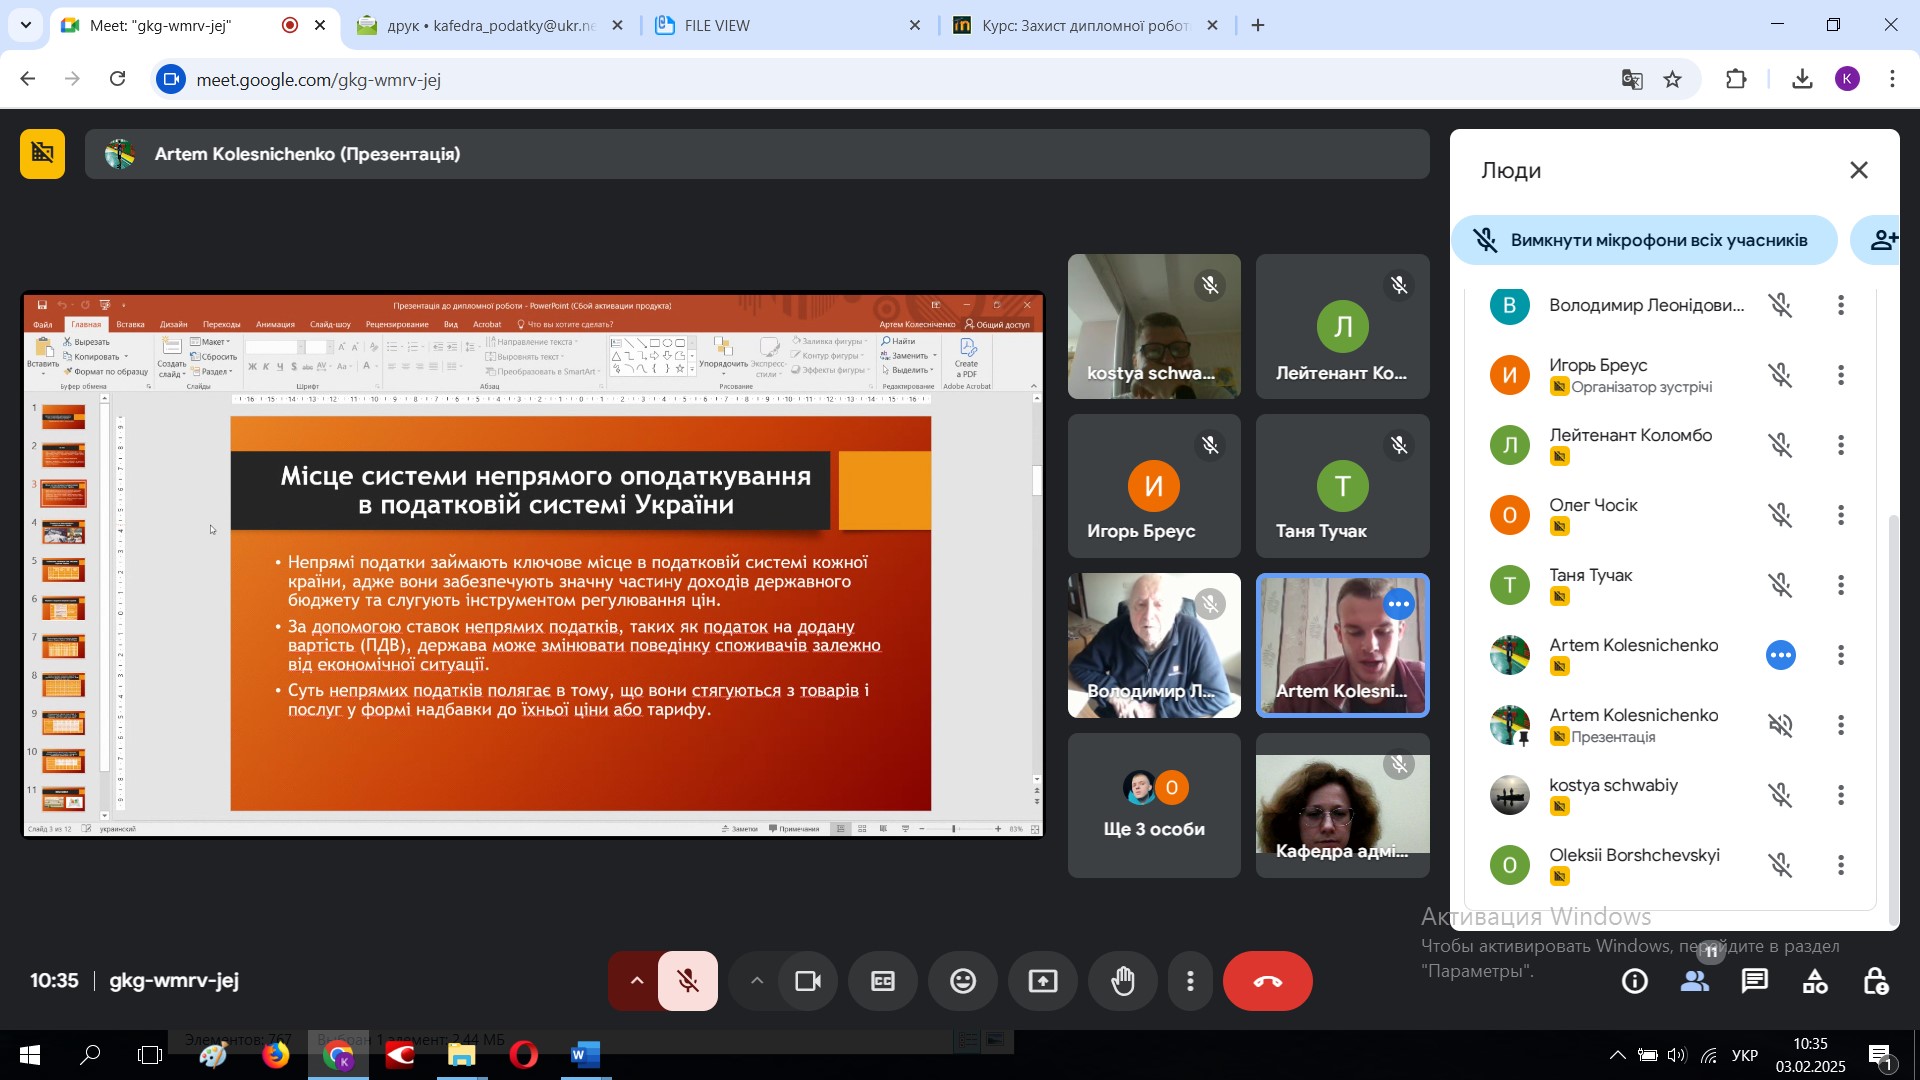1920x1080 pixels.
Task: Toggle the camera button
Action: coord(808,981)
